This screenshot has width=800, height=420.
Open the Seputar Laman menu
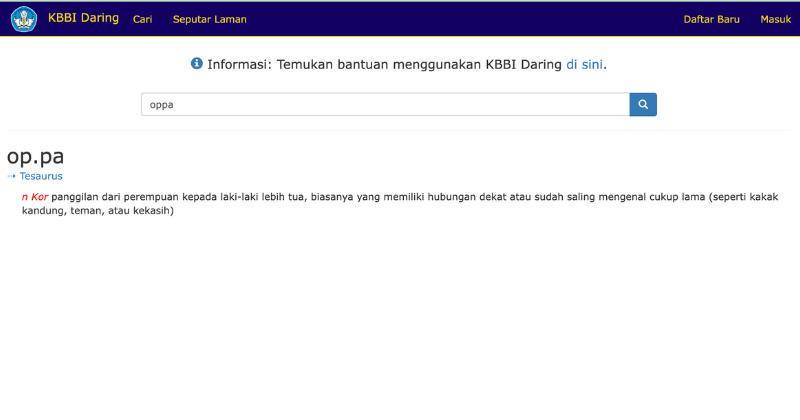coord(209,19)
